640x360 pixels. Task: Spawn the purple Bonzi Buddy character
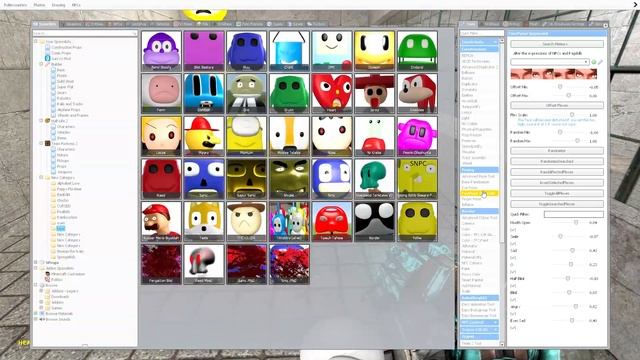(x=161, y=51)
